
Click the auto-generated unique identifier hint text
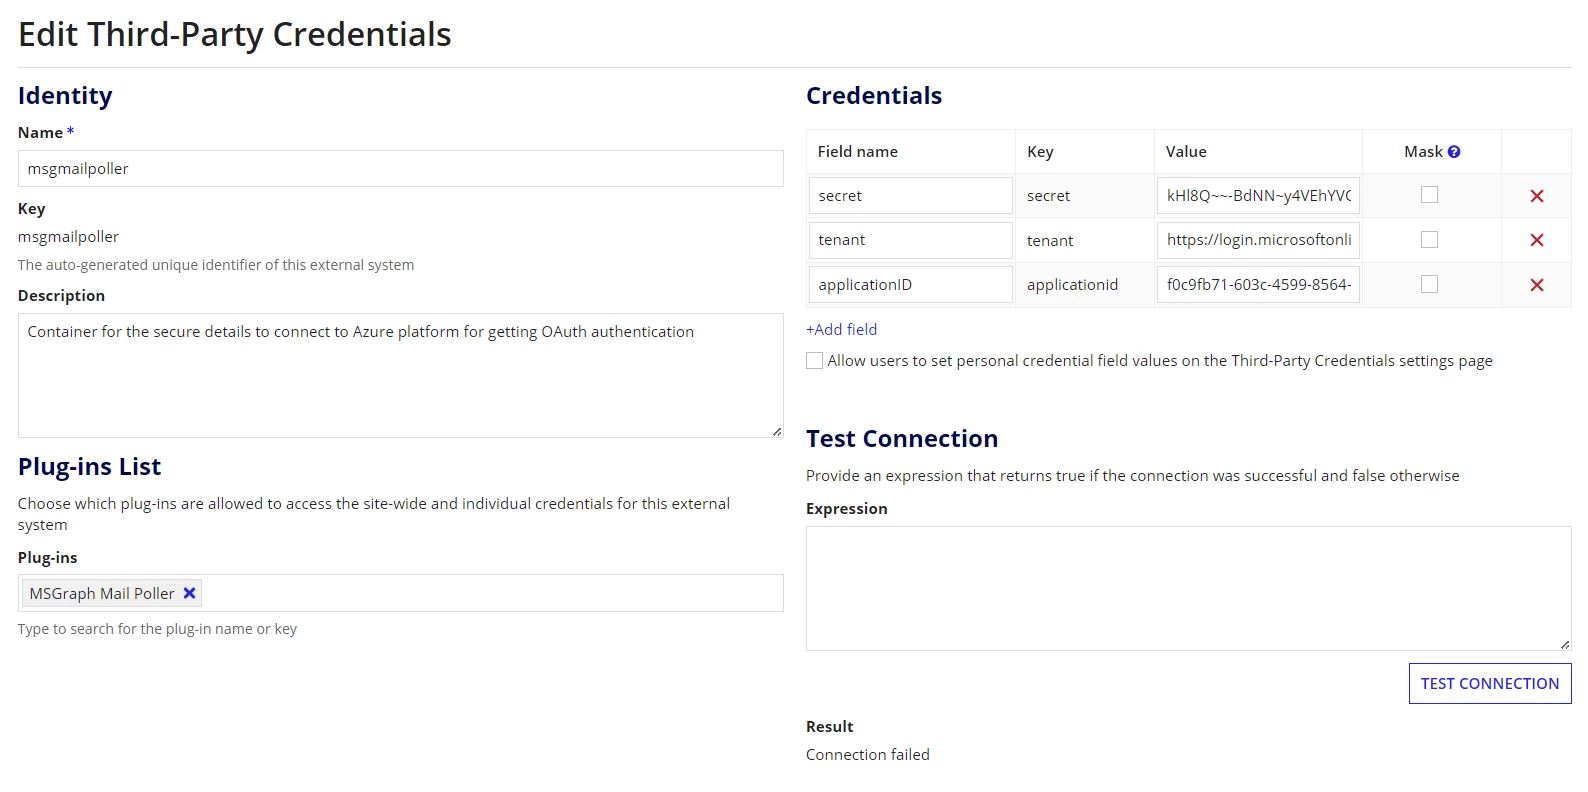[216, 265]
